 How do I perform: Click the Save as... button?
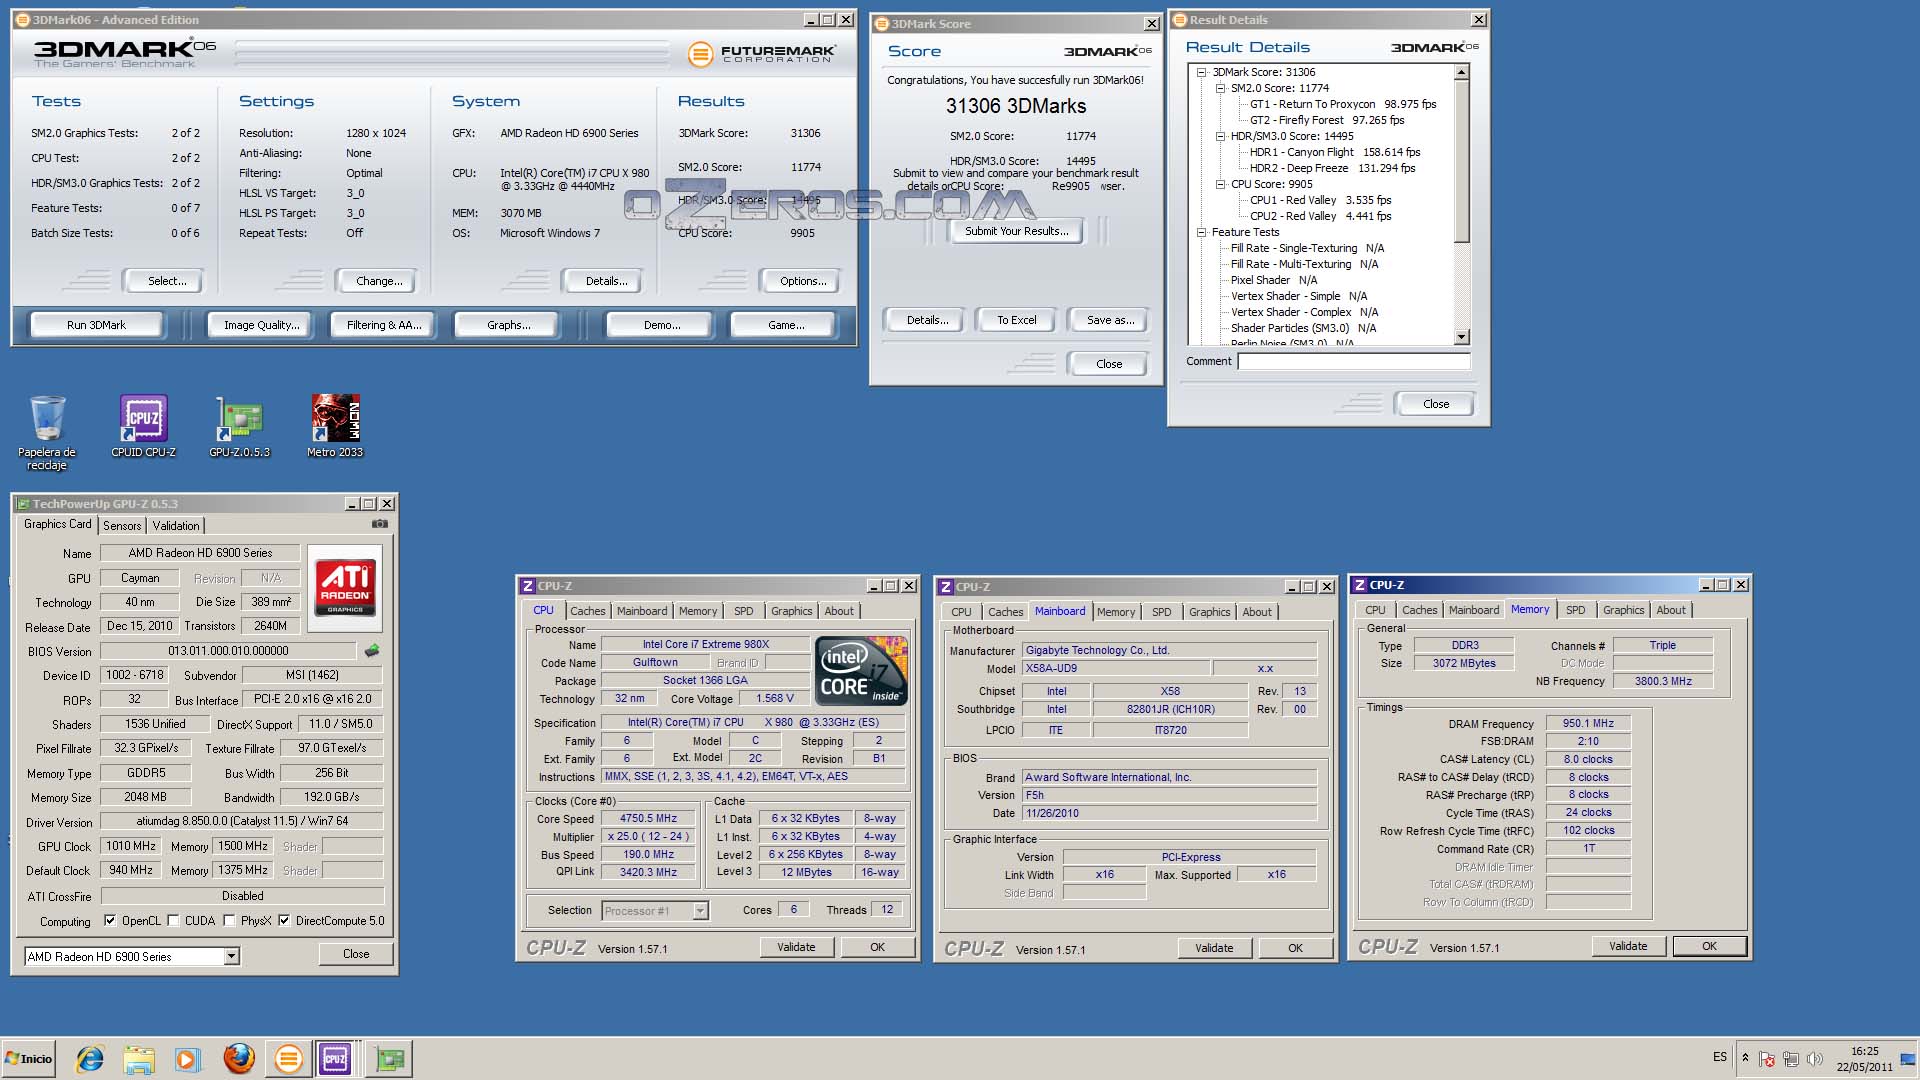pos(1110,320)
